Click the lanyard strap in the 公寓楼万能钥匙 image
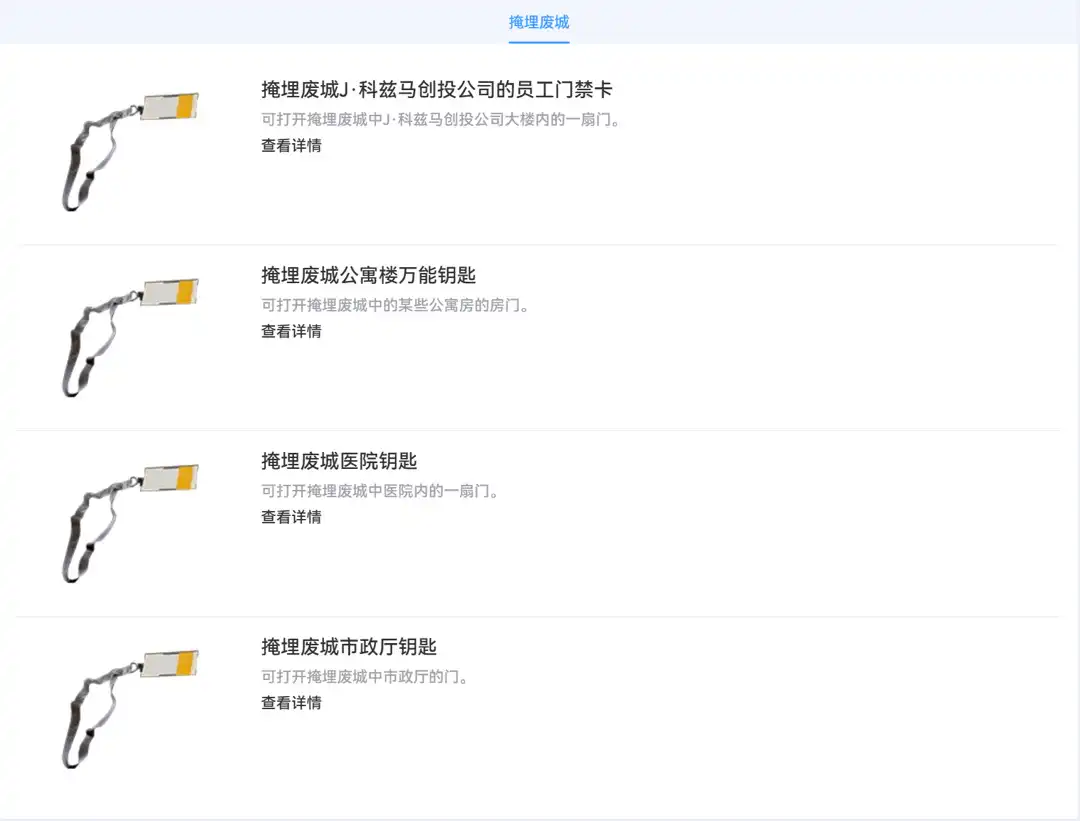Screen dimensions: 1080x821 [x=78, y=359]
